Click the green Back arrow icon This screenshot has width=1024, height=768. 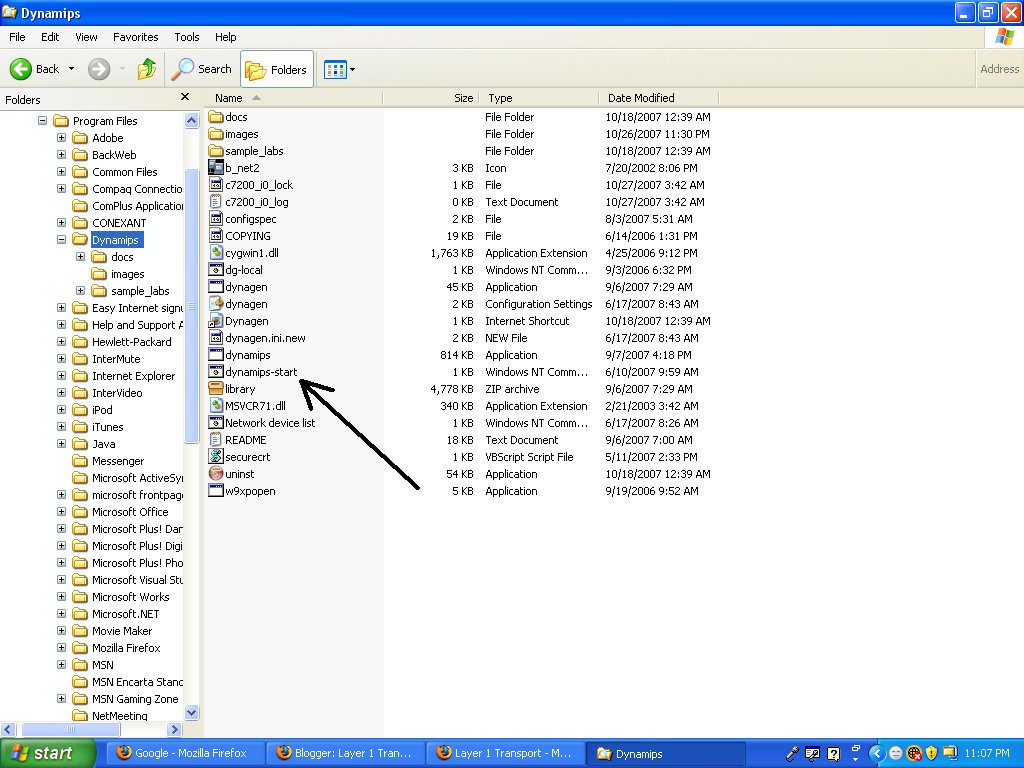click(21, 69)
